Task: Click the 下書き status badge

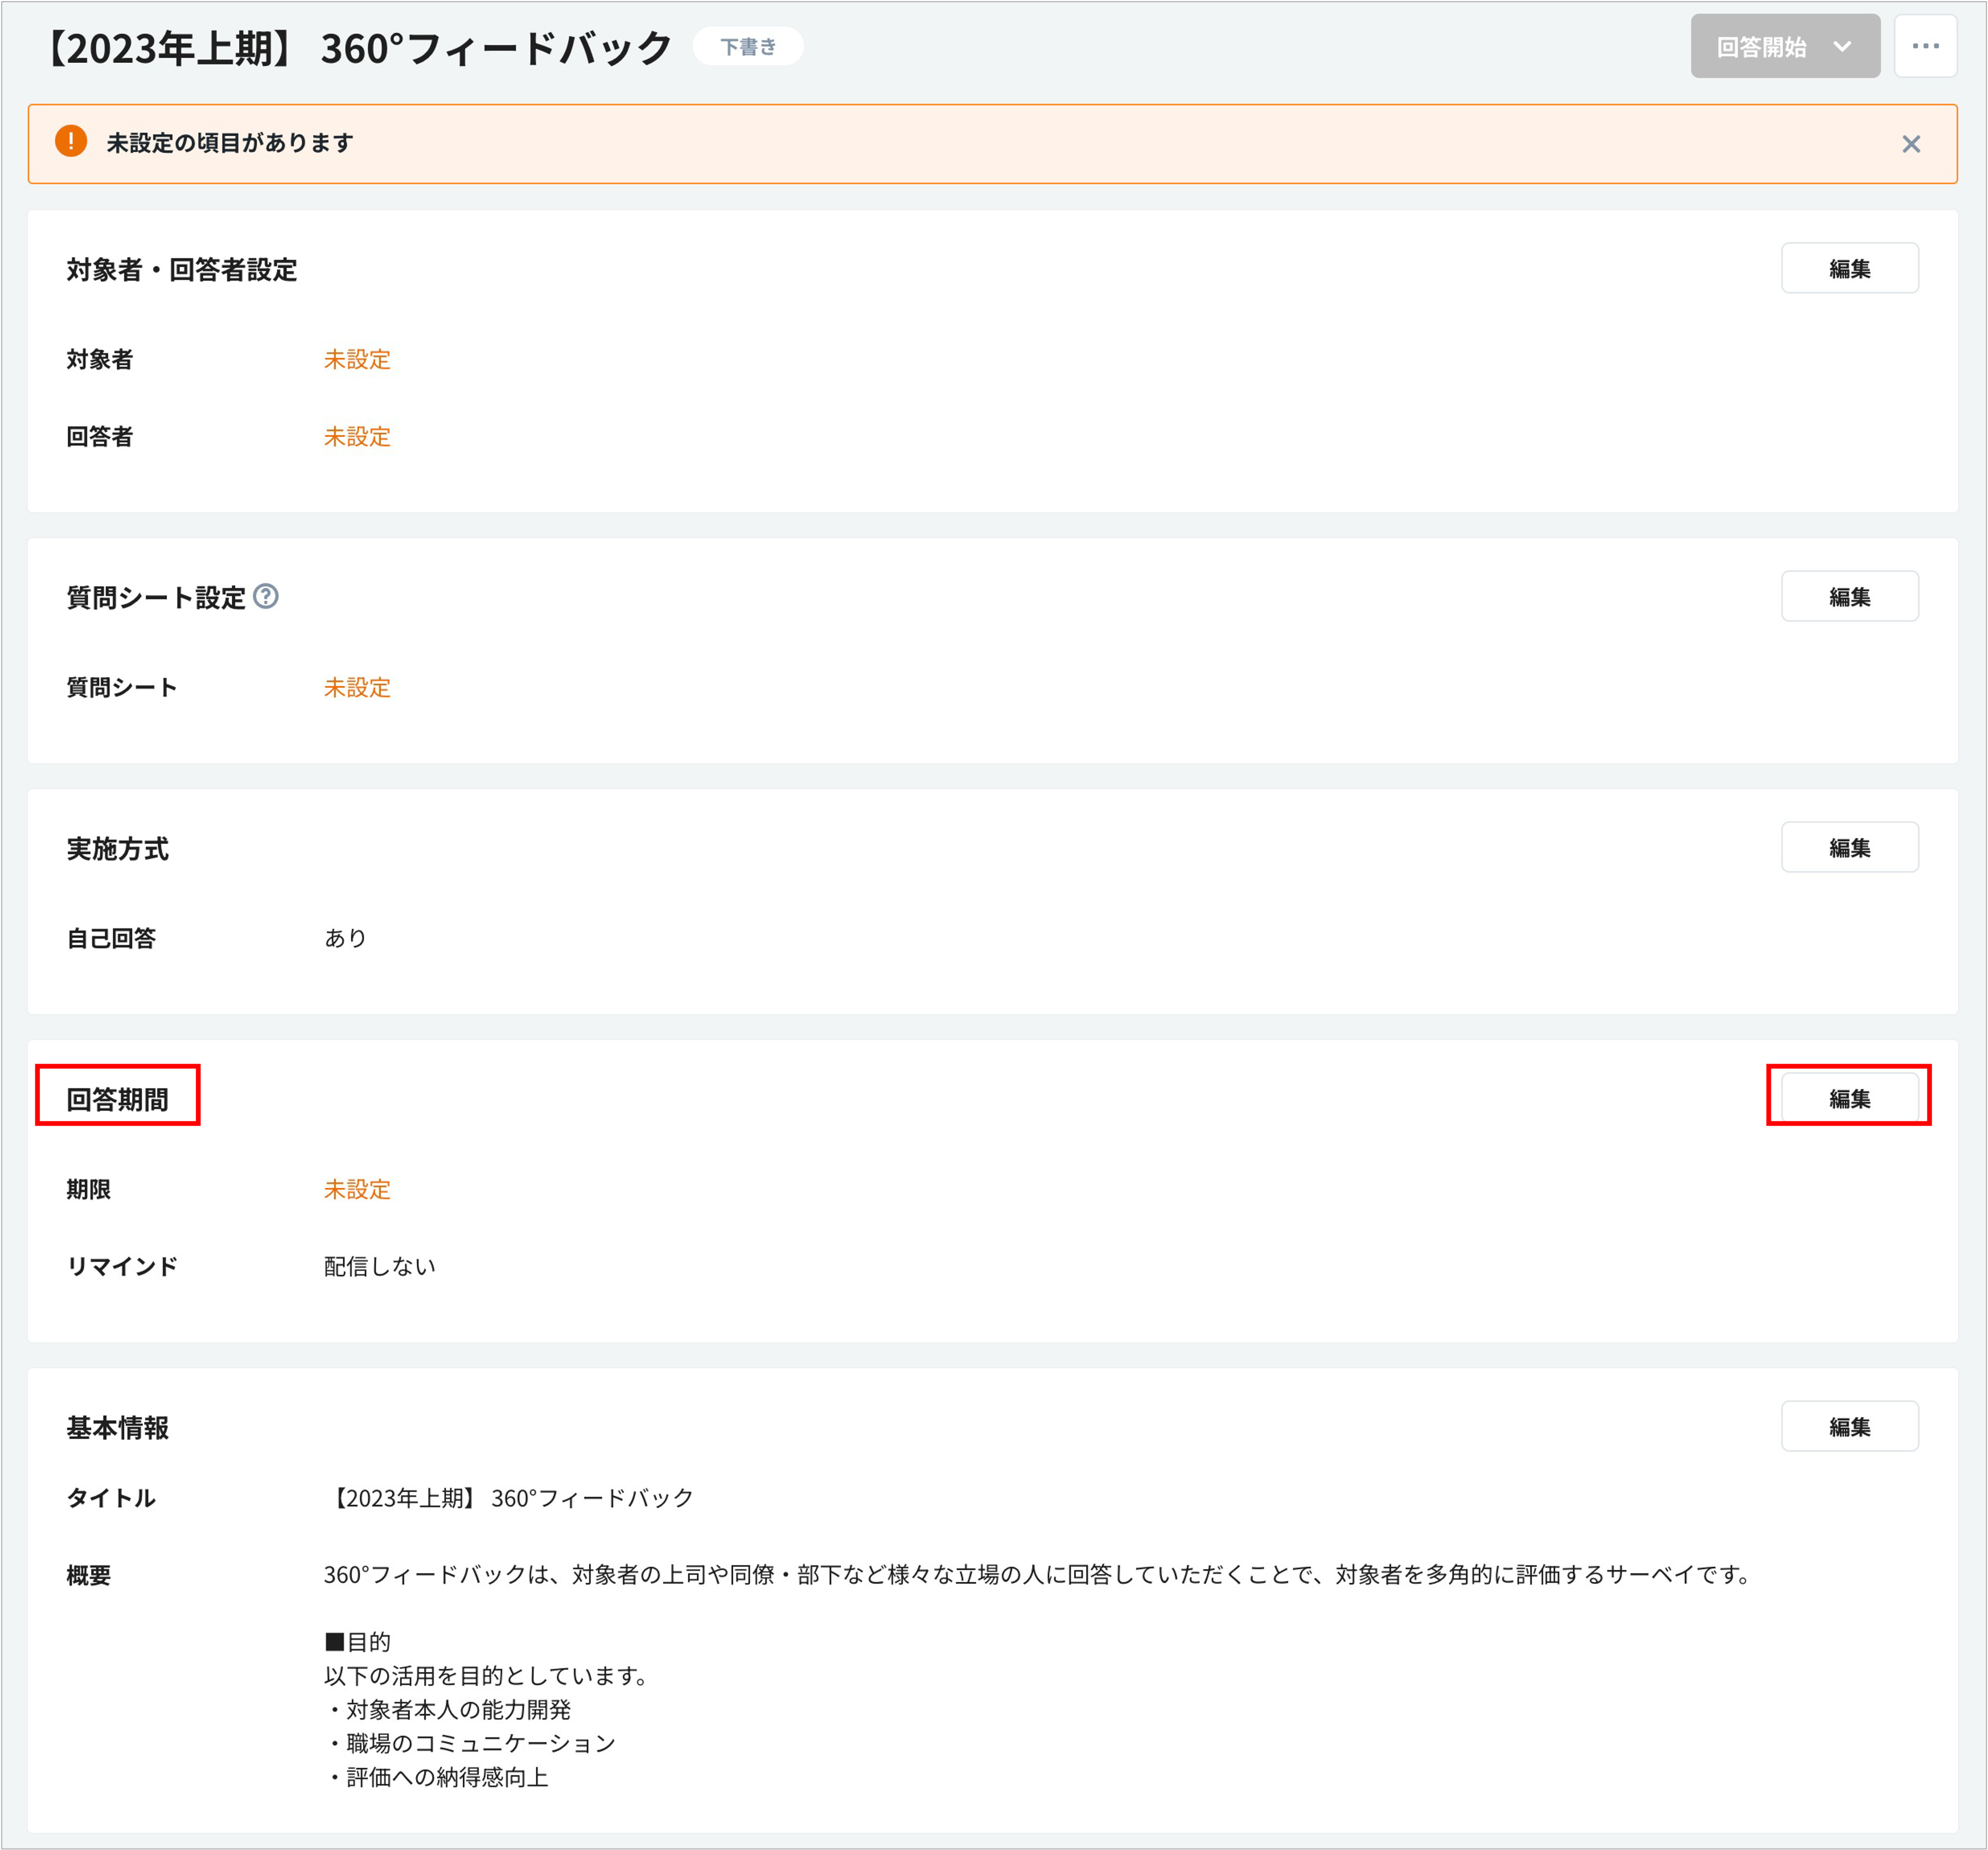Action: point(747,47)
